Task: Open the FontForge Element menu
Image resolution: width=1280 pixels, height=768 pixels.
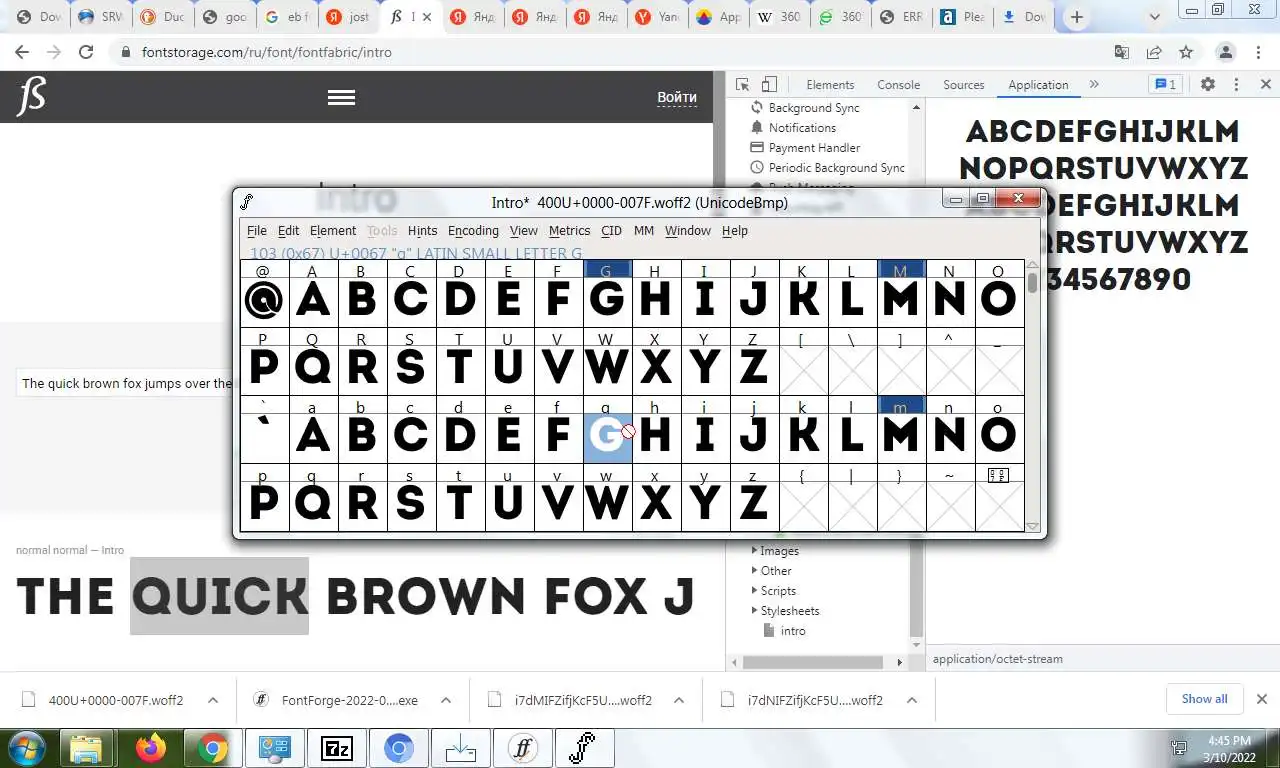Action: click(333, 231)
